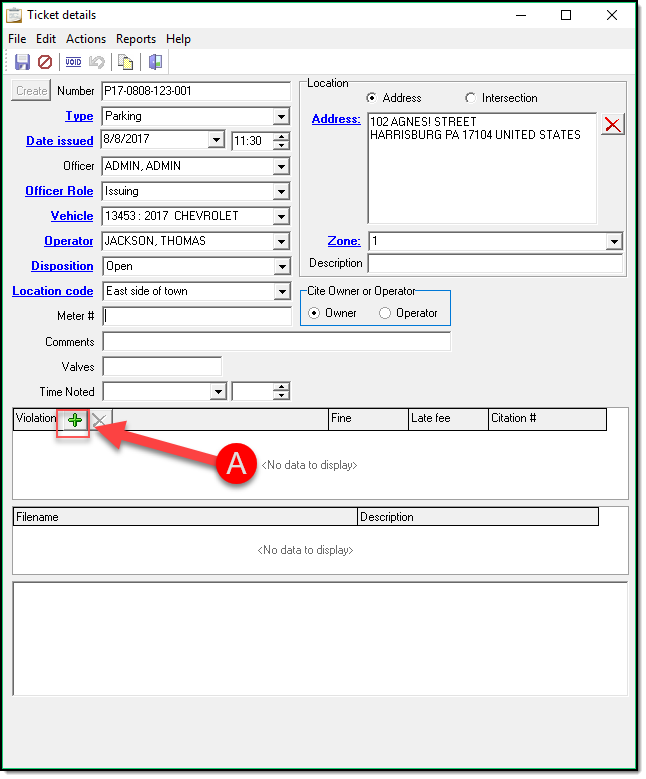Click the Copy documents toolbar icon
The image size is (646, 779).
126,62
